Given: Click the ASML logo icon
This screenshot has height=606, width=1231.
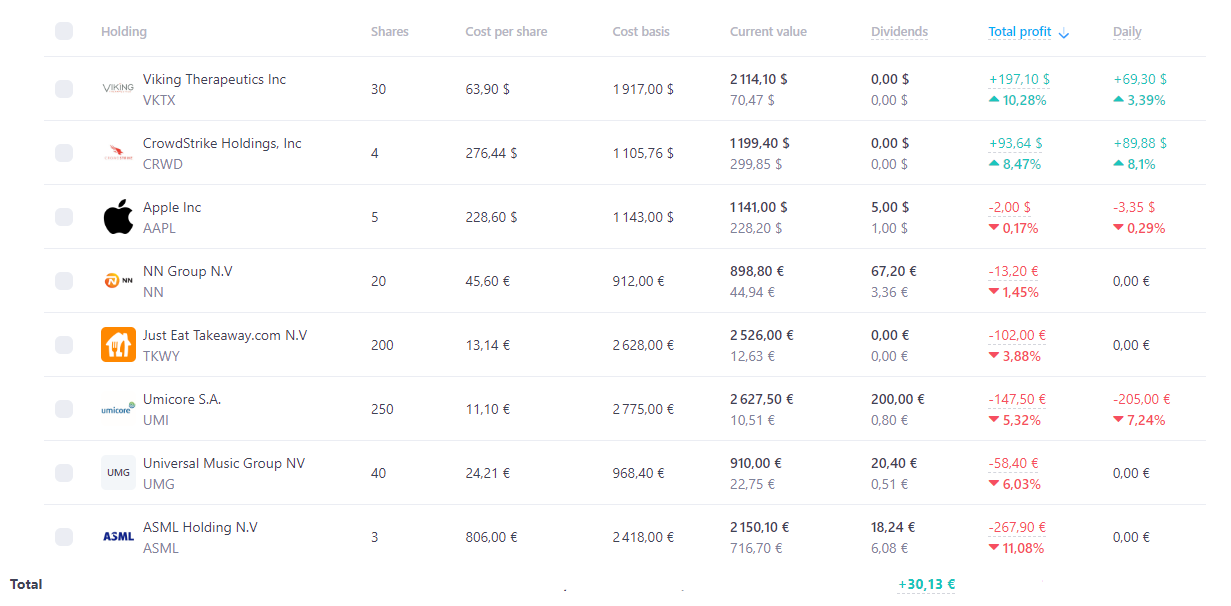Looking at the screenshot, I should click(x=118, y=537).
